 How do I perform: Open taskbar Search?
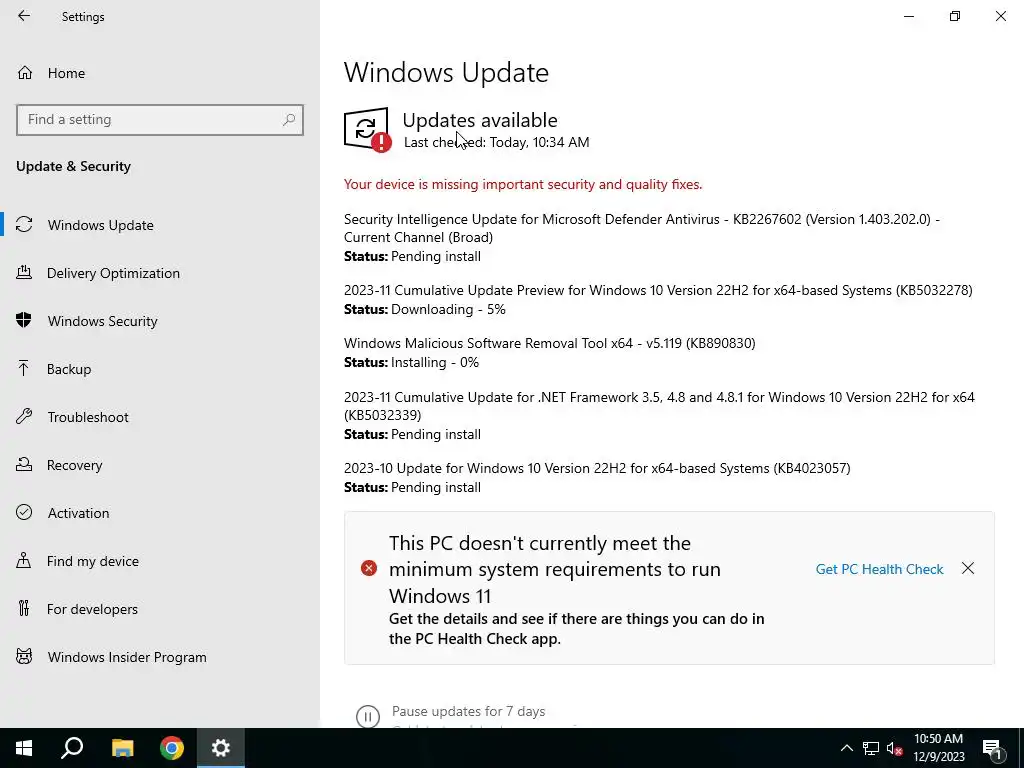(x=72, y=748)
